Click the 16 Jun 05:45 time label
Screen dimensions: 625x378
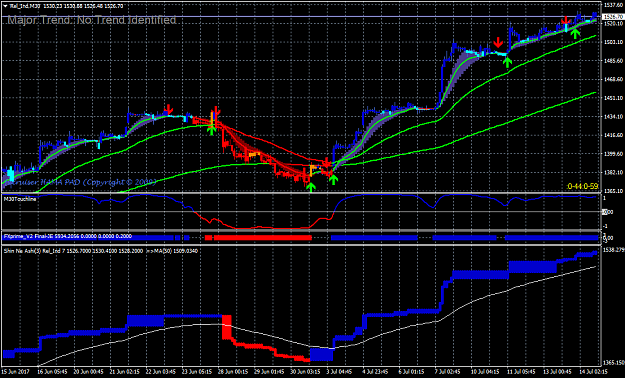click(53, 371)
